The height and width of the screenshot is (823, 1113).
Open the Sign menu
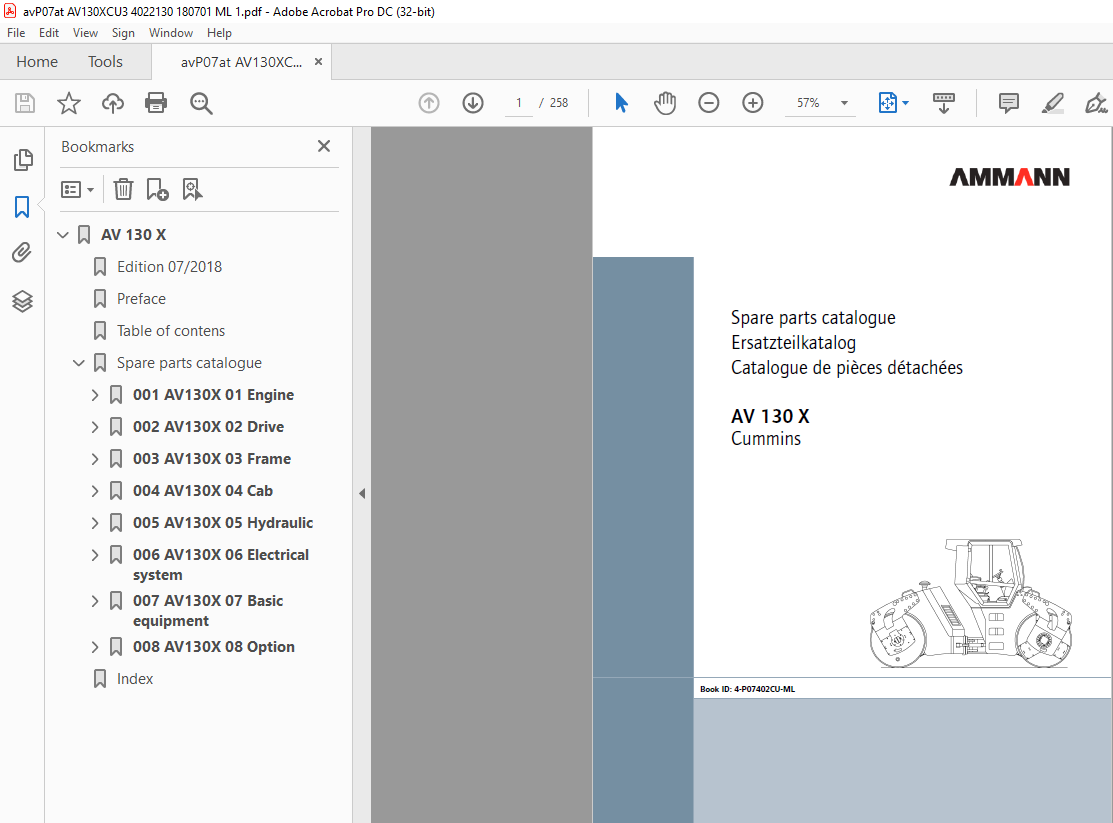[123, 33]
